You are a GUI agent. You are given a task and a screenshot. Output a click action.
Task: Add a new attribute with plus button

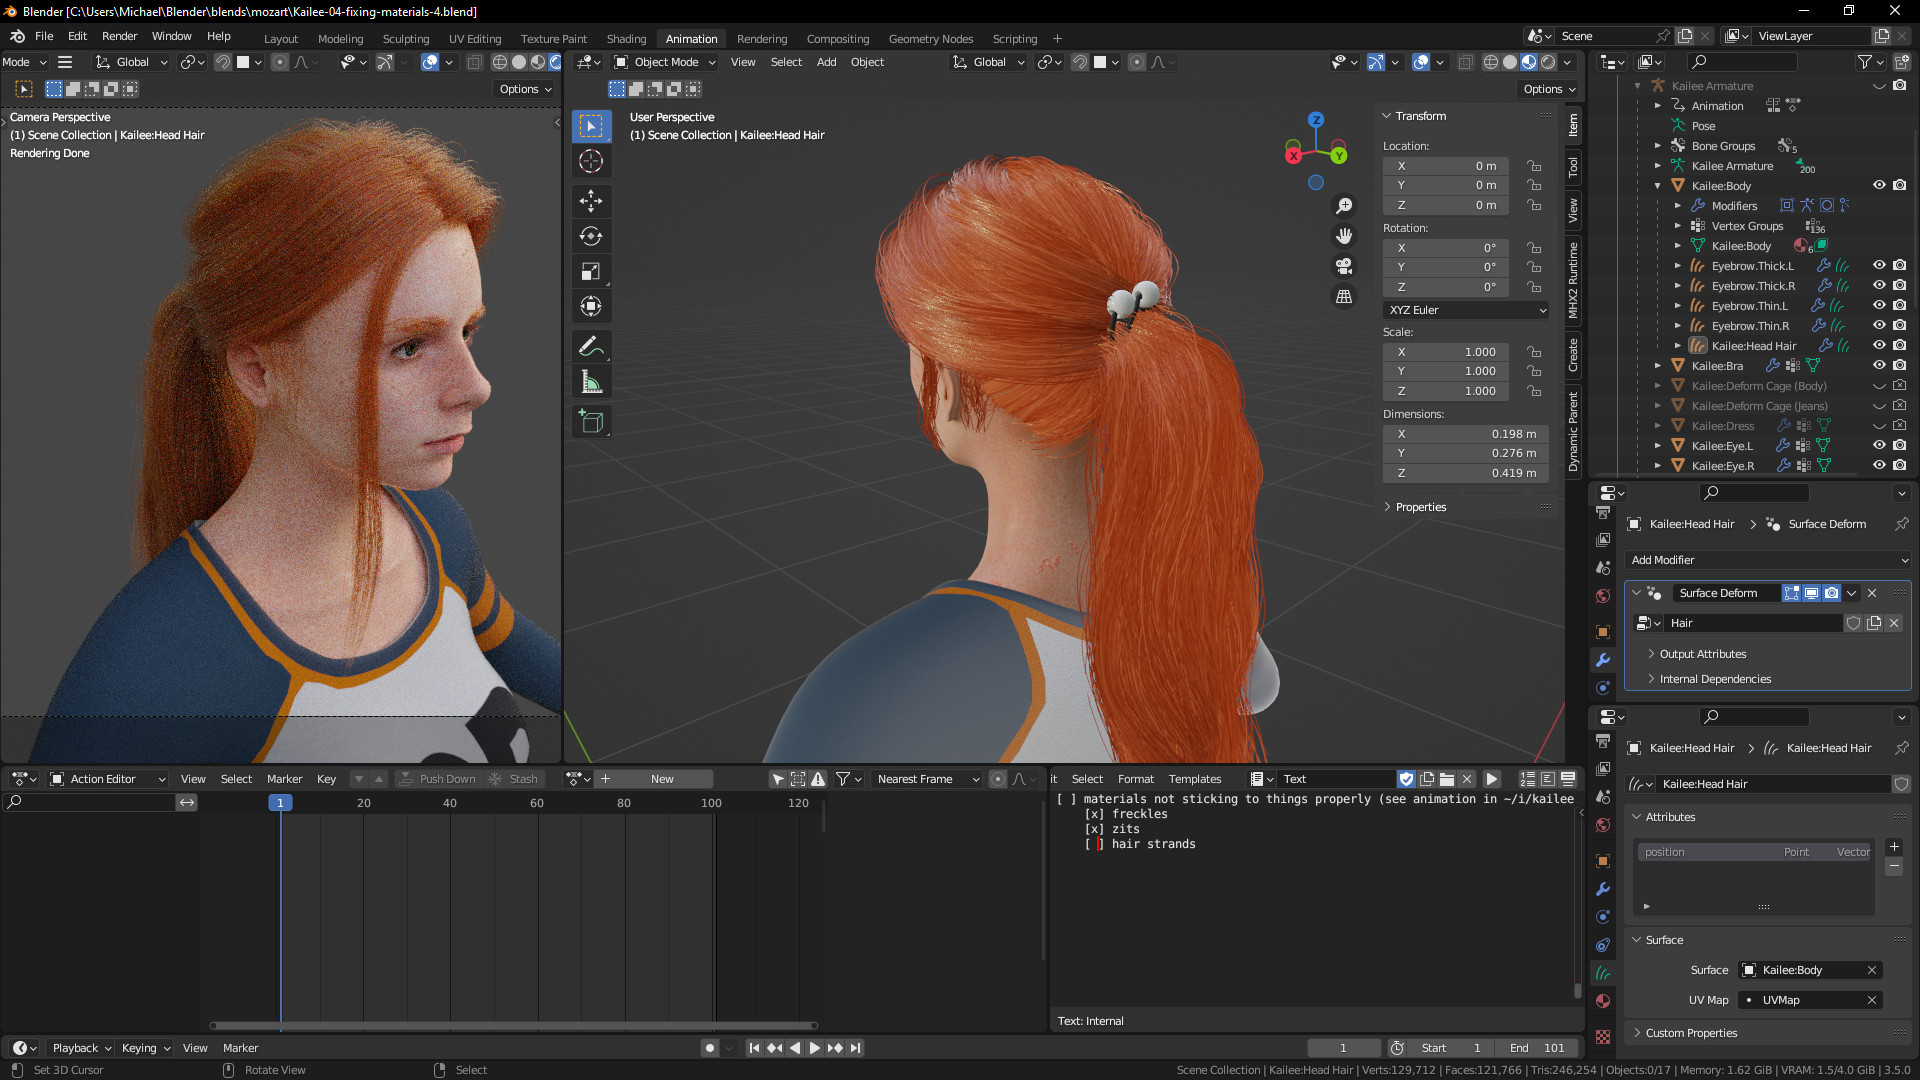[1894, 847]
